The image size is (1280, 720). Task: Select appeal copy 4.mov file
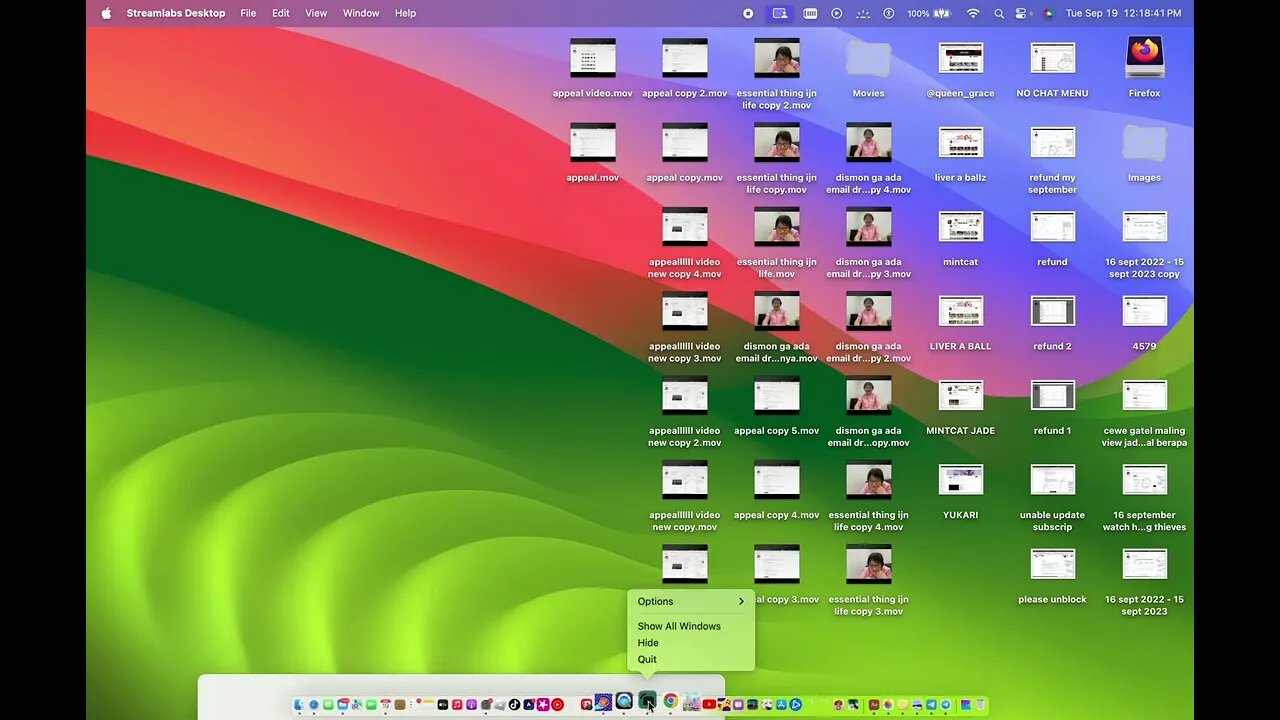(x=777, y=480)
